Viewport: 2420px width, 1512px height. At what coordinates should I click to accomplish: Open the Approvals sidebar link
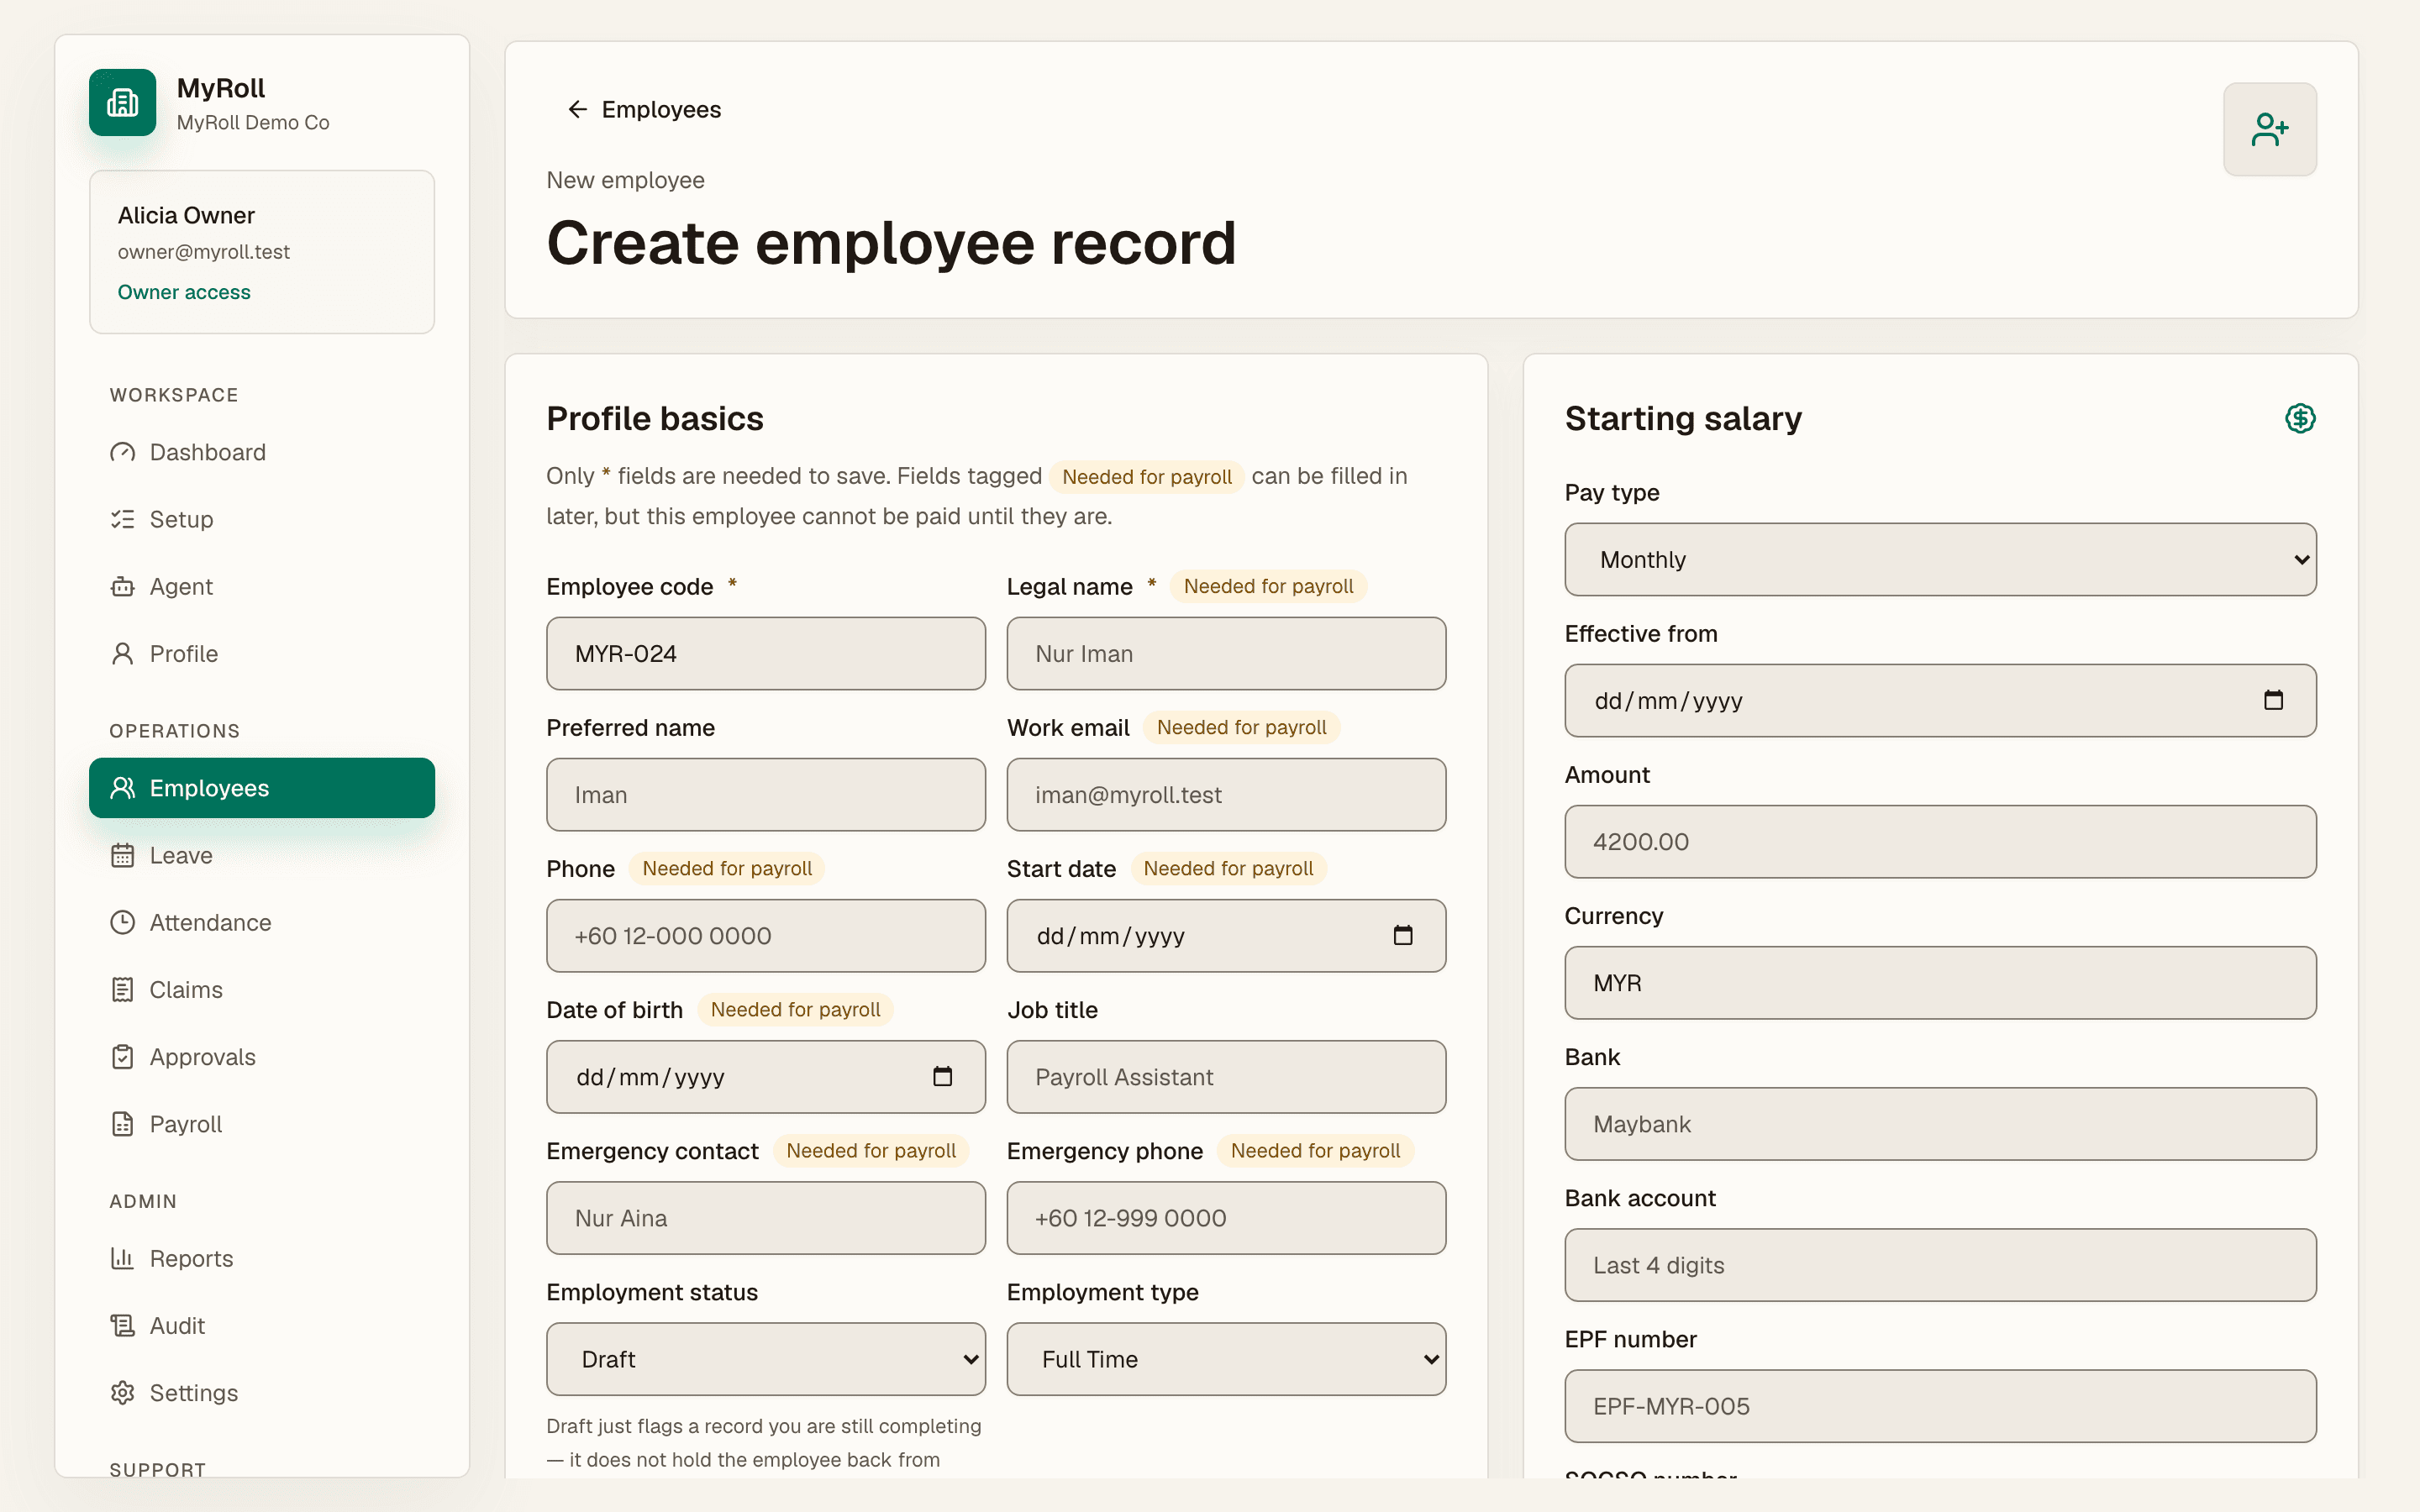click(262, 1057)
